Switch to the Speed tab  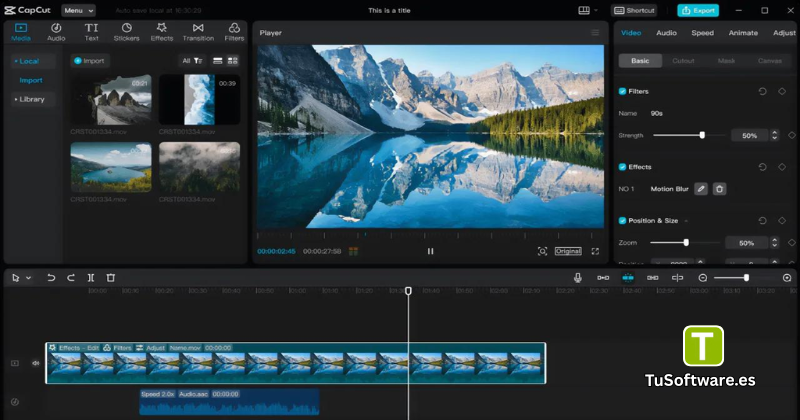tap(702, 33)
